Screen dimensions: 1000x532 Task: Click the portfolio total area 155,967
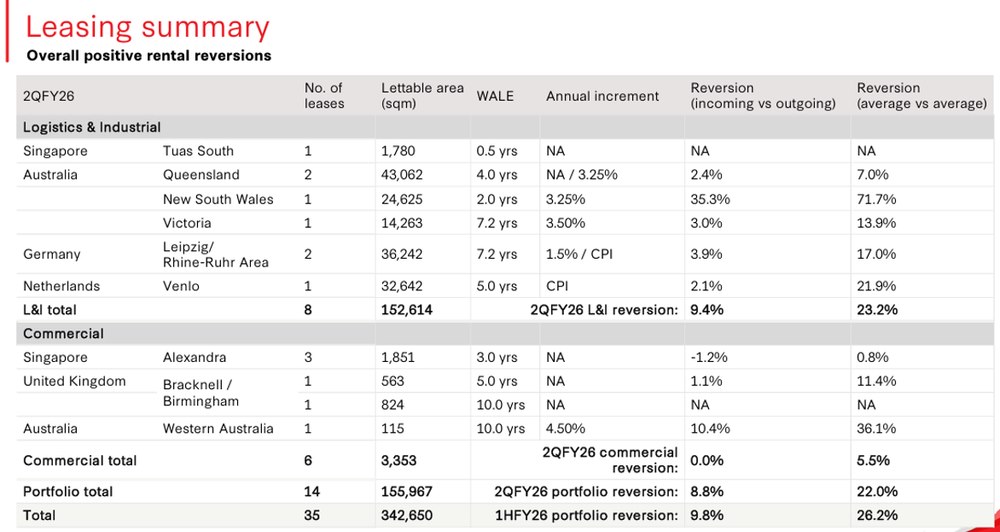[x=407, y=492]
